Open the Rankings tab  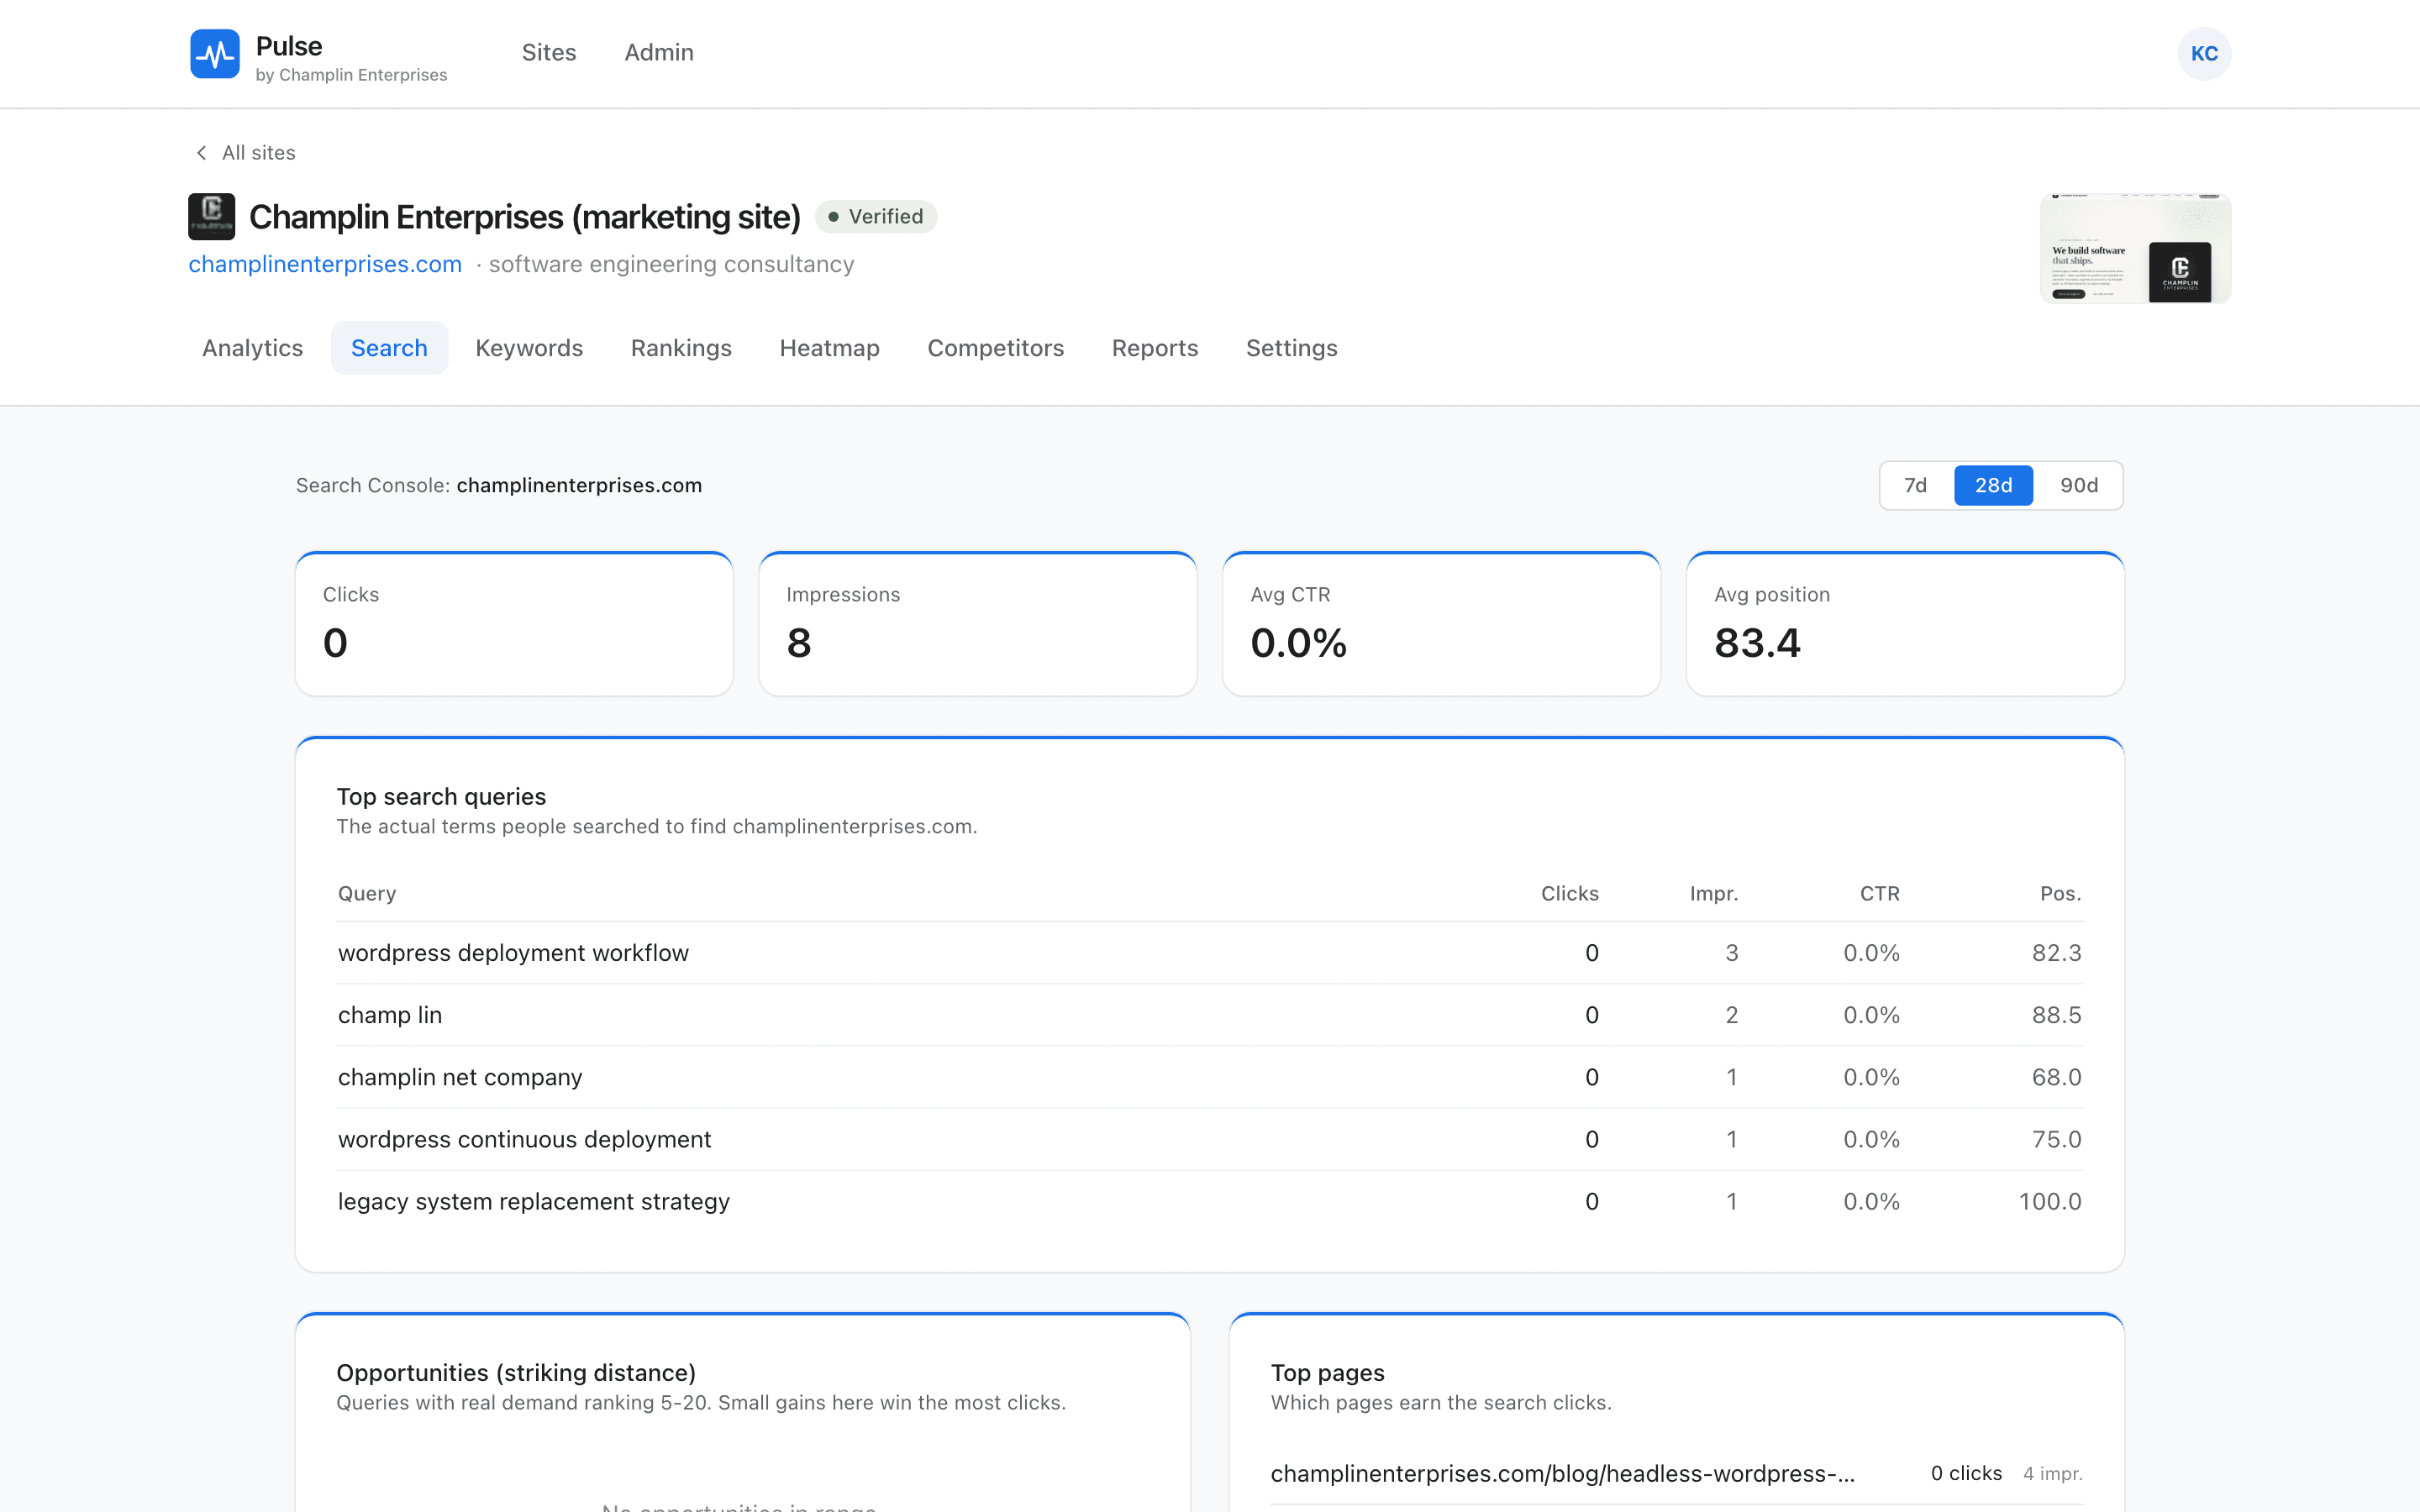point(681,348)
